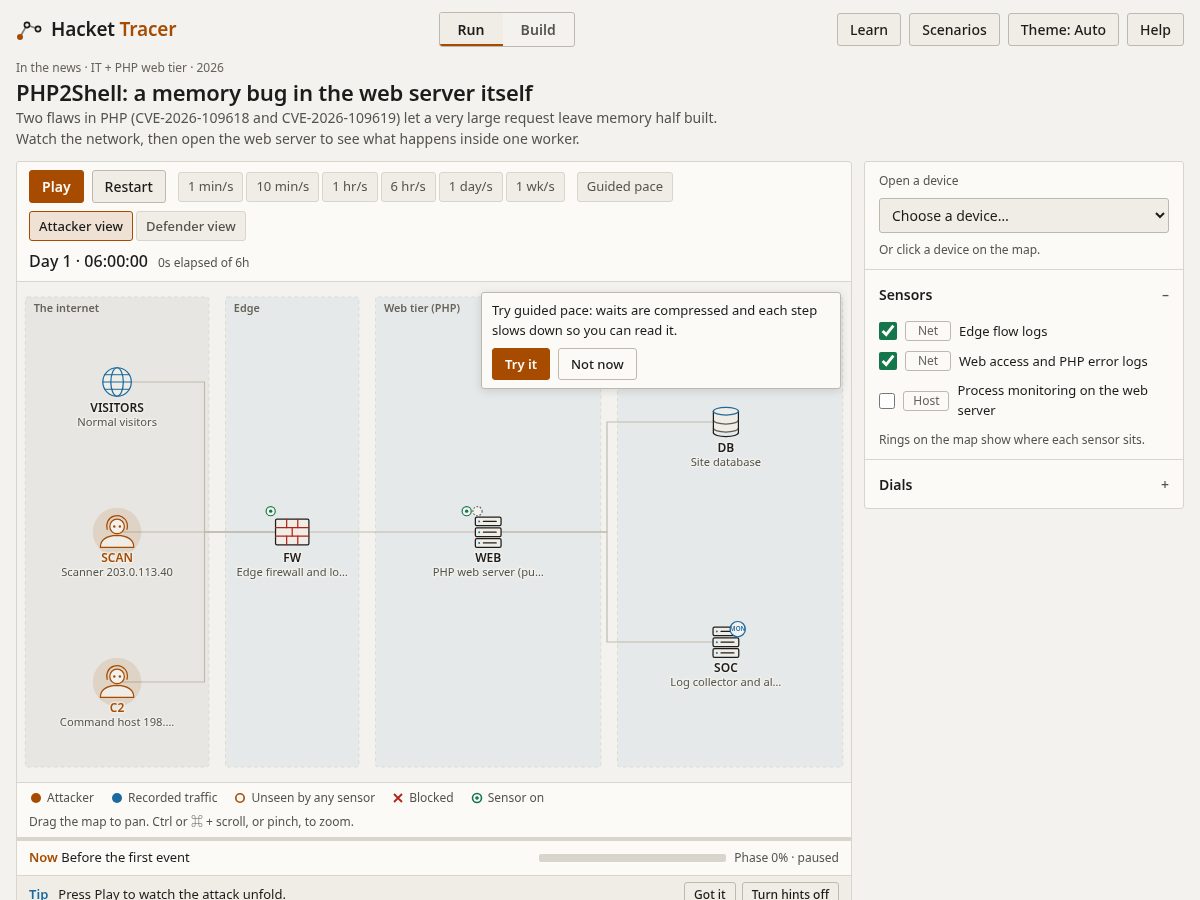Switch to Attacker view
Image resolution: width=1200 pixels, height=900 pixels.
(81, 226)
